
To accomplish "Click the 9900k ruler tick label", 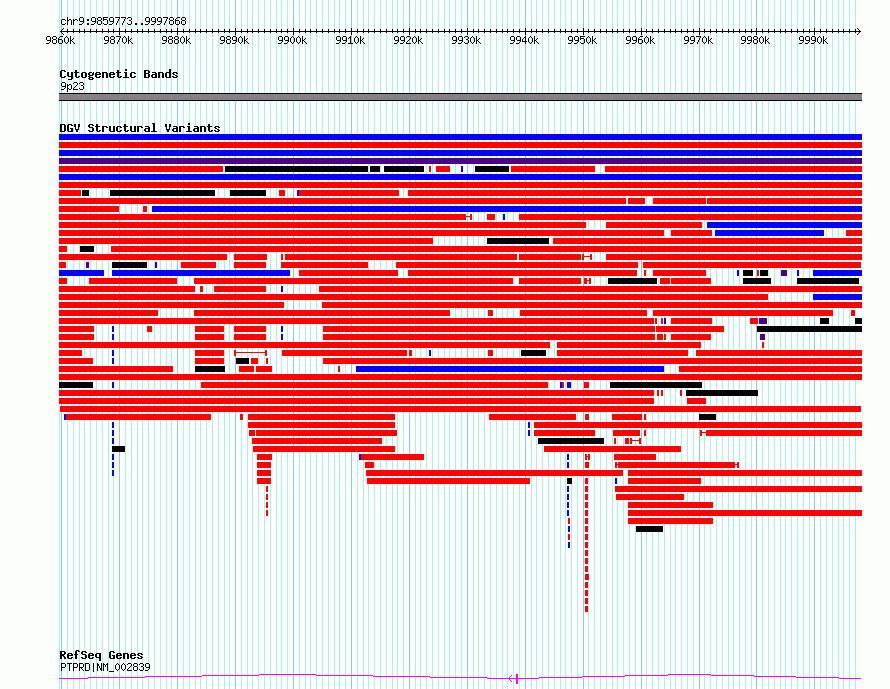I will 292,40.
